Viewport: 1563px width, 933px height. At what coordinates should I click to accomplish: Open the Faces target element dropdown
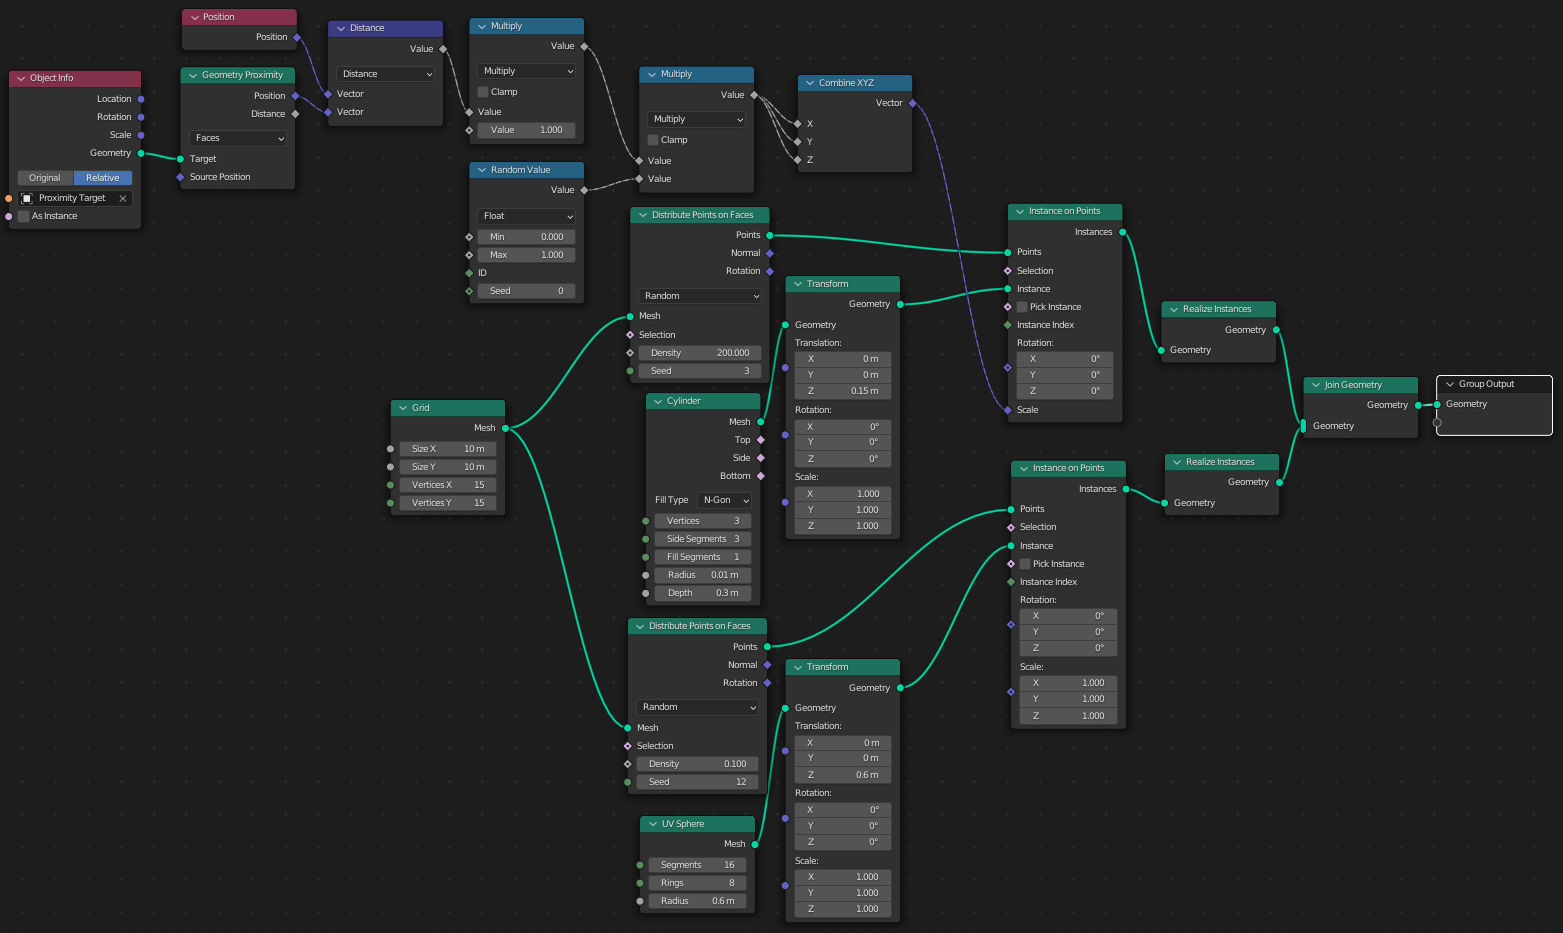coord(238,138)
